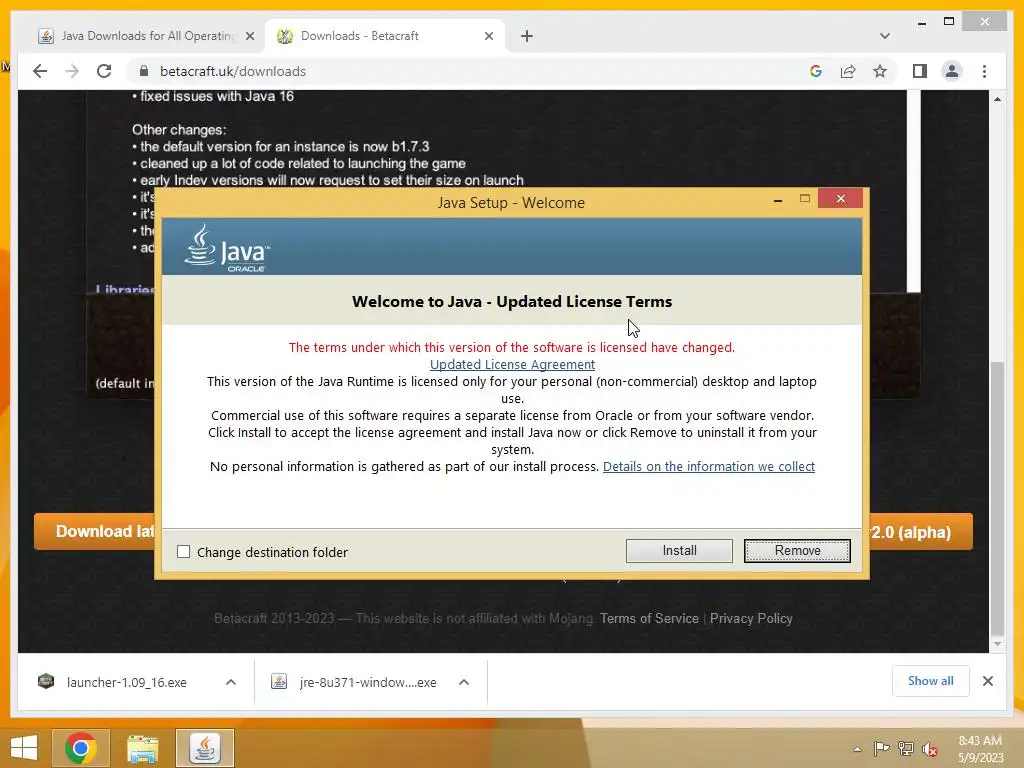Screen dimensions: 1024x768
Task: Open File Explorer from the taskbar
Action: [x=142, y=748]
